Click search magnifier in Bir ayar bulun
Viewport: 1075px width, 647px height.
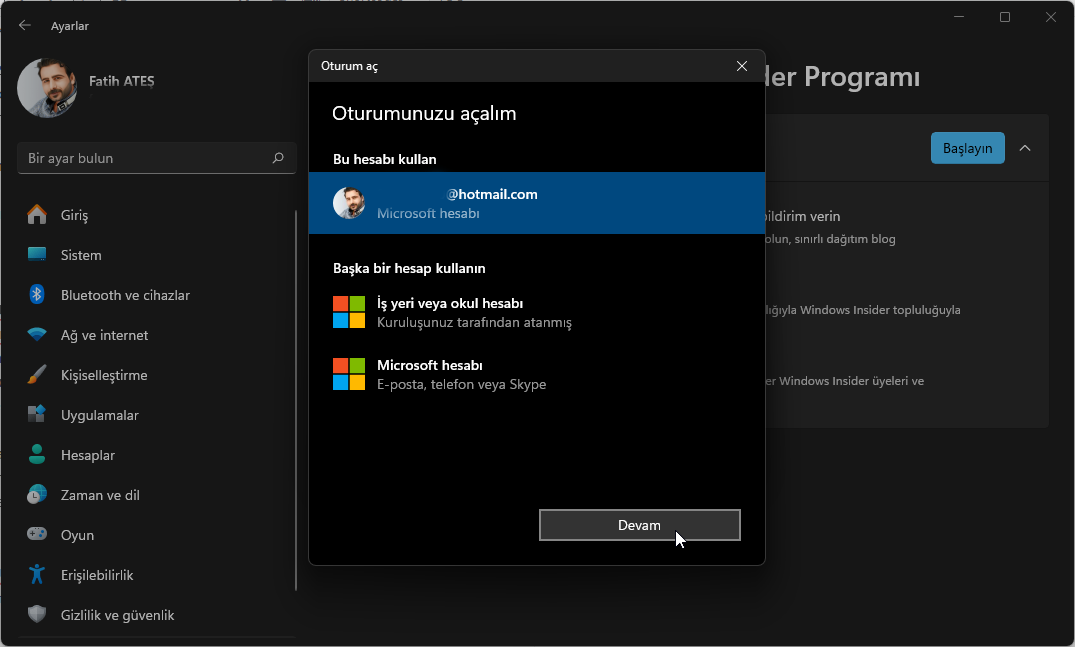click(x=278, y=158)
